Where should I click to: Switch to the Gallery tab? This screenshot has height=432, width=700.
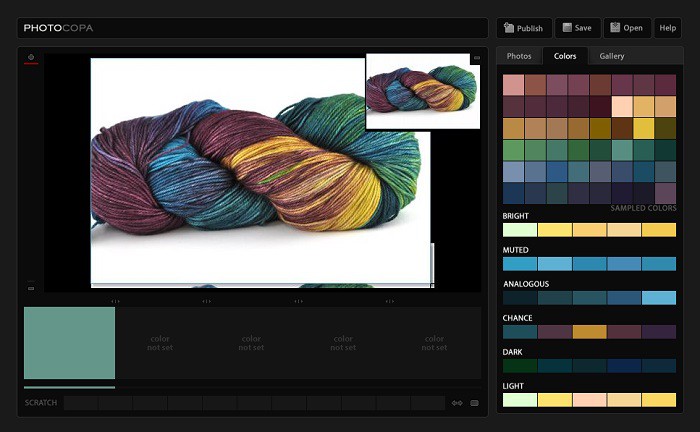(x=612, y=56)
